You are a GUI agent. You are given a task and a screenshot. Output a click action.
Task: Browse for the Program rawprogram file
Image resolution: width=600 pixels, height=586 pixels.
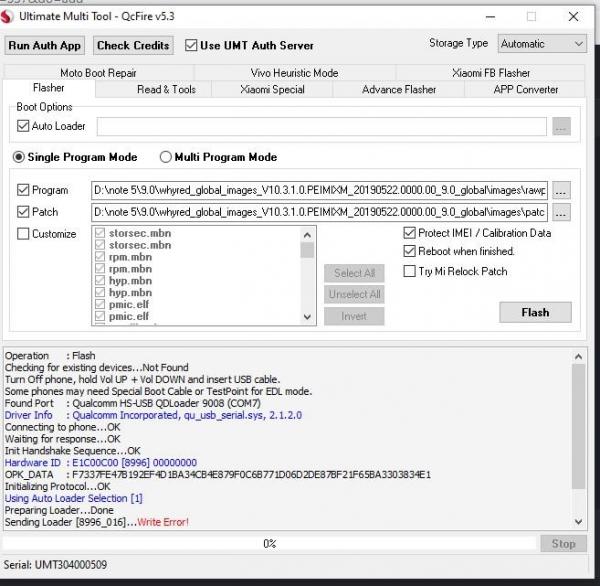561,190
